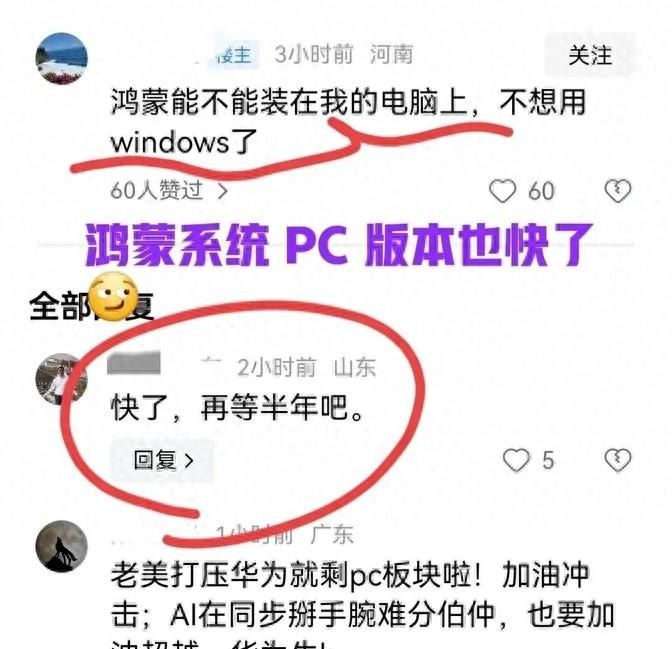Open the Henan poster's seaside avatar
Image resolution: width=672 pixels, height=649 pixels.
(x=62, y=59)
